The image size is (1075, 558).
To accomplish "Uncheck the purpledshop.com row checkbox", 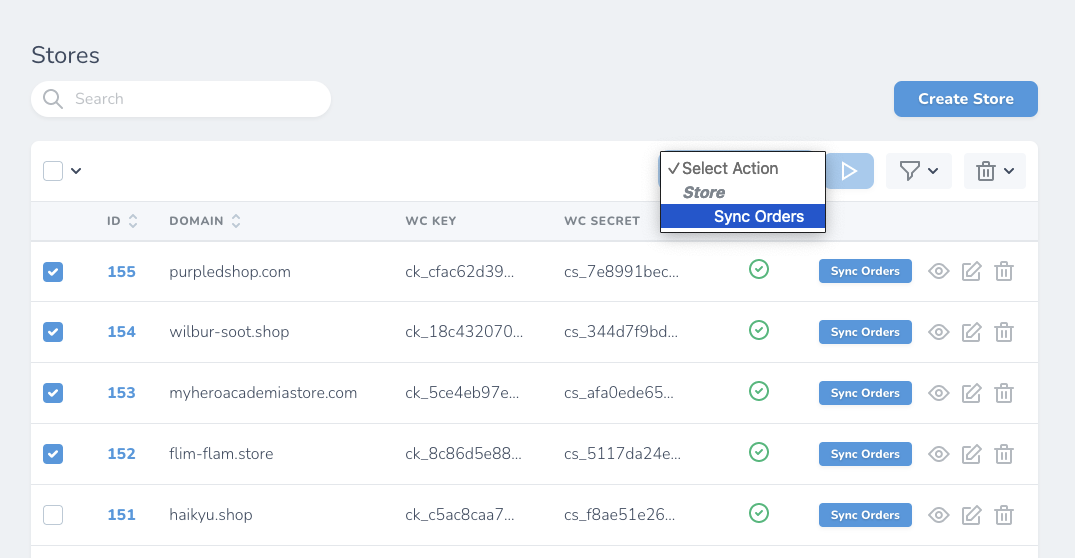I will 53,272.
